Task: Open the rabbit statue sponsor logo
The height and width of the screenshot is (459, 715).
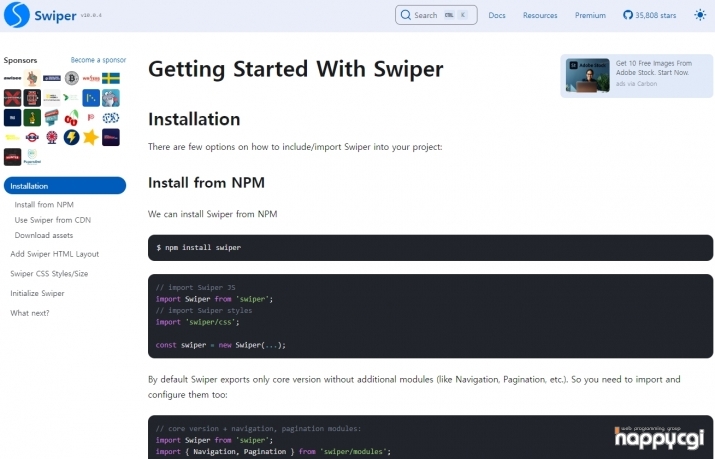Action: pyautogui.click(x=32, y=78)
